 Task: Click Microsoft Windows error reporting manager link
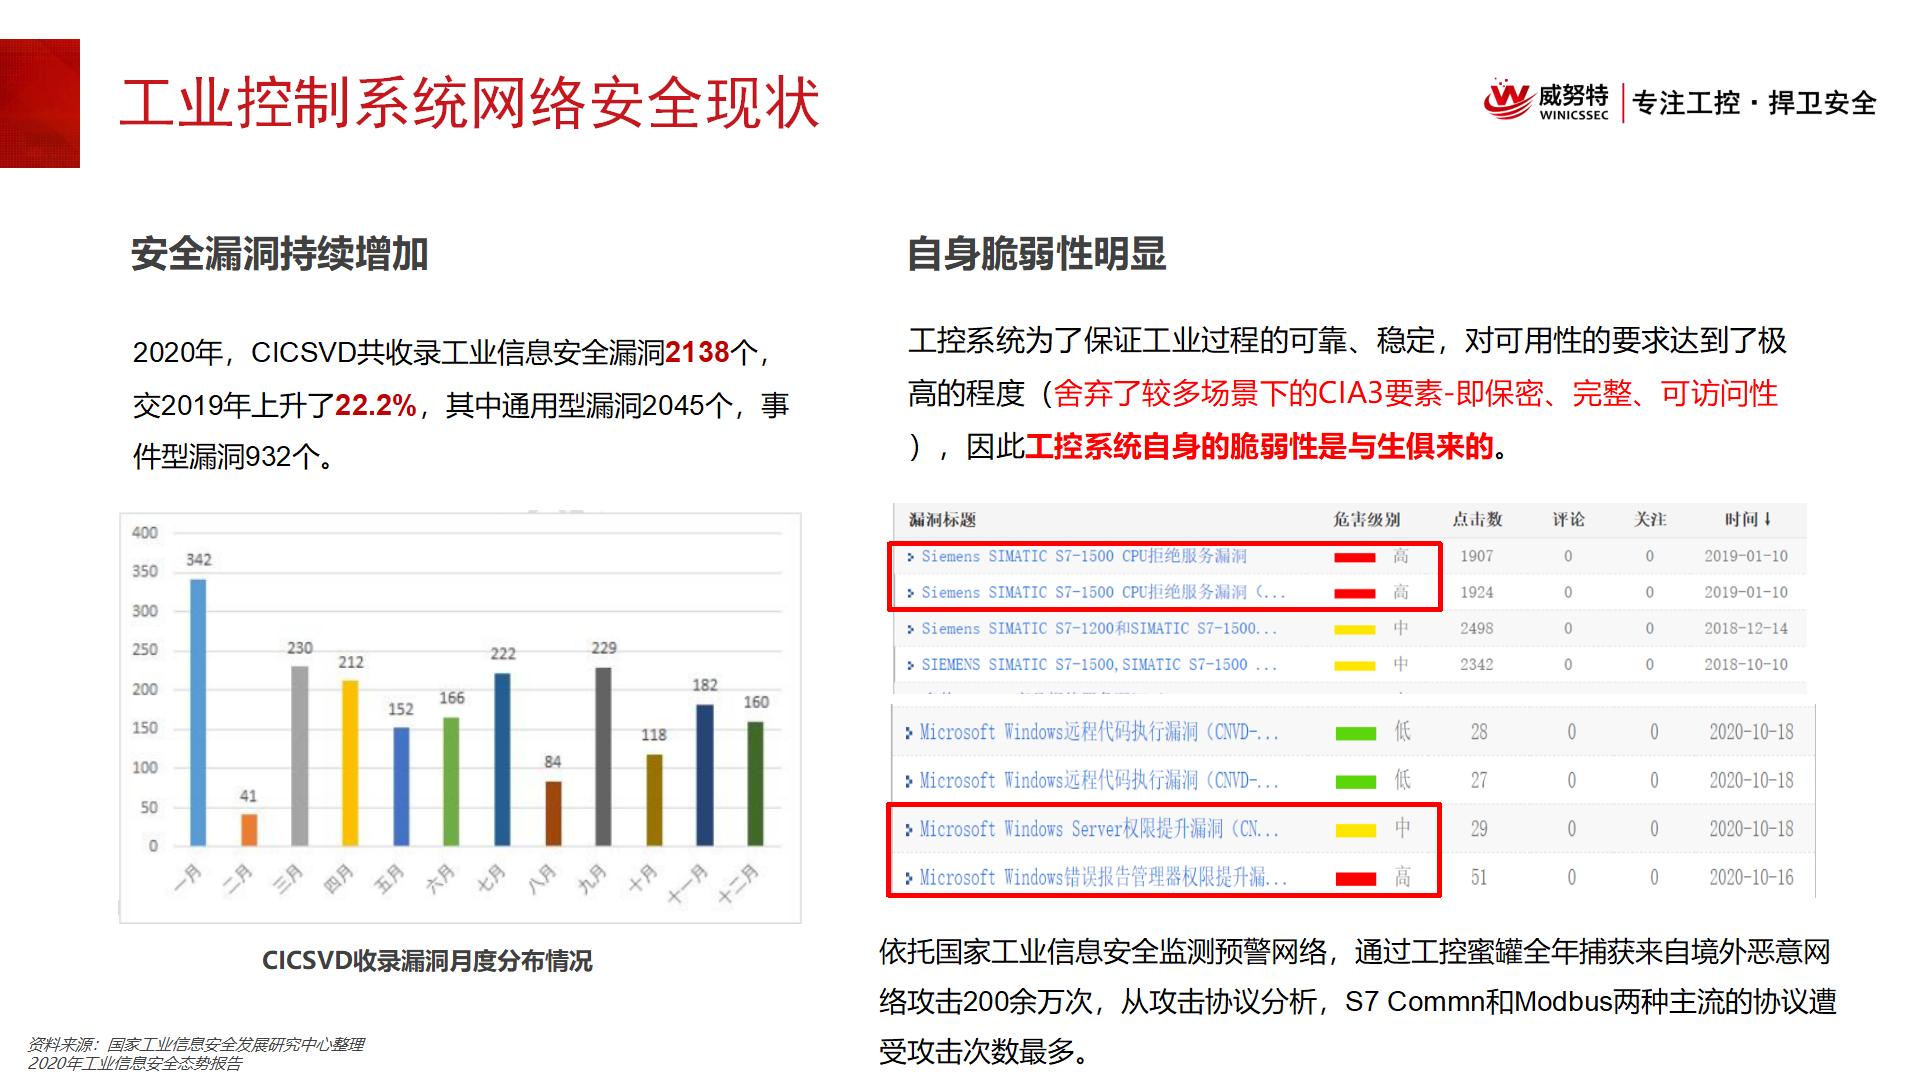(x=1102, y=878)
